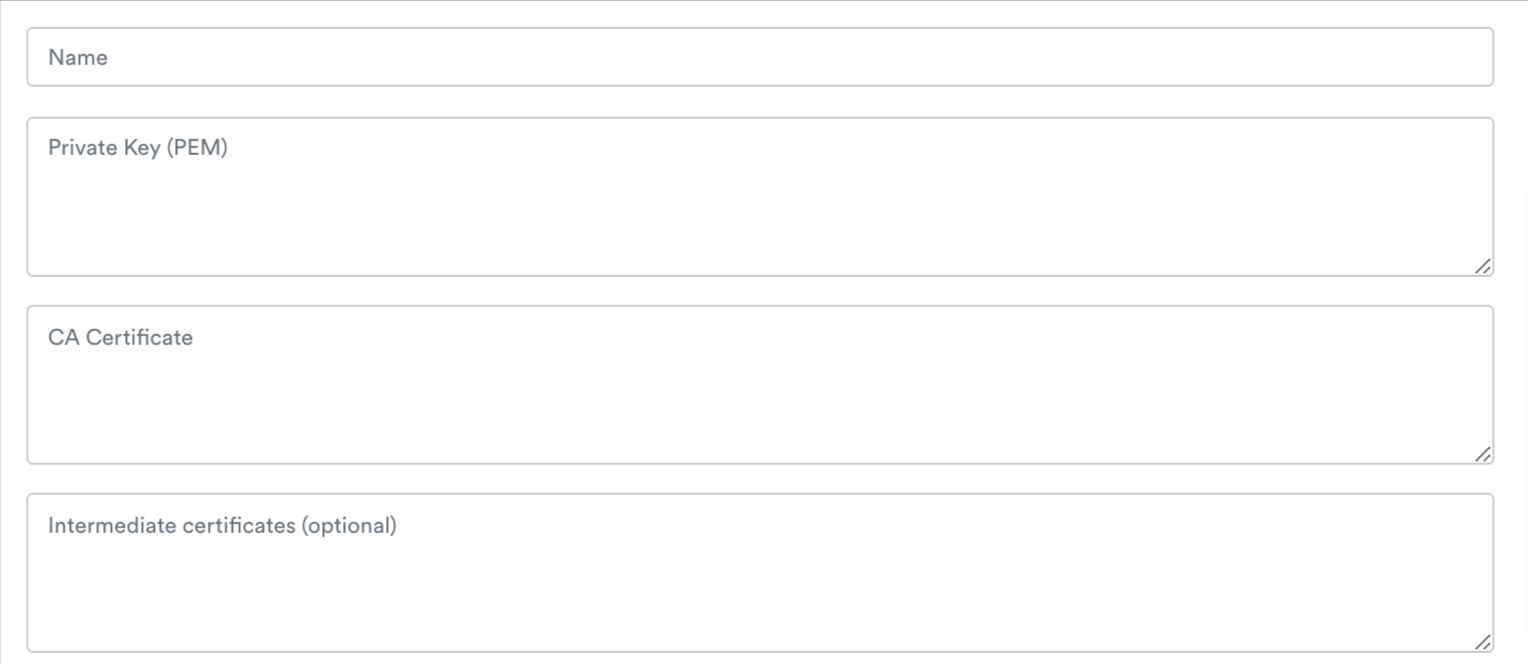Focus the Name input field
The width and height of the screenshot is (1528, 664).
coord(760,57)
